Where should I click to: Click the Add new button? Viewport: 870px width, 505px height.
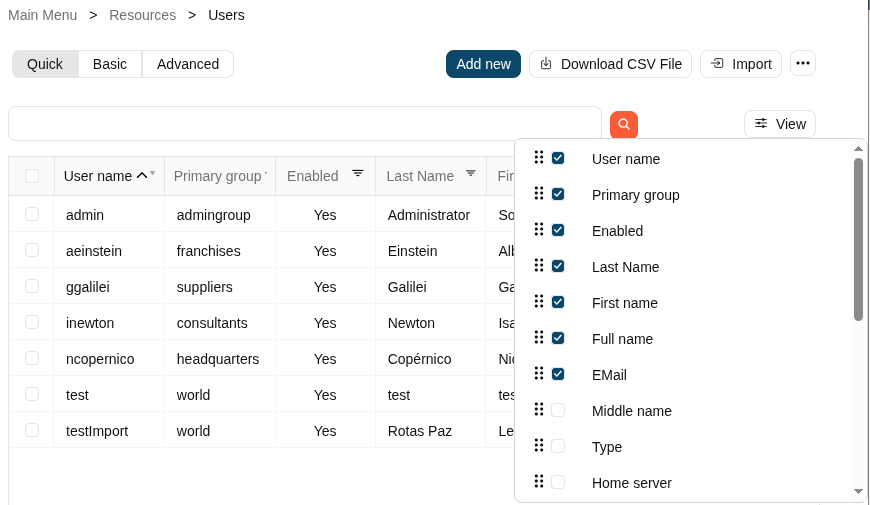pos(483,64)
